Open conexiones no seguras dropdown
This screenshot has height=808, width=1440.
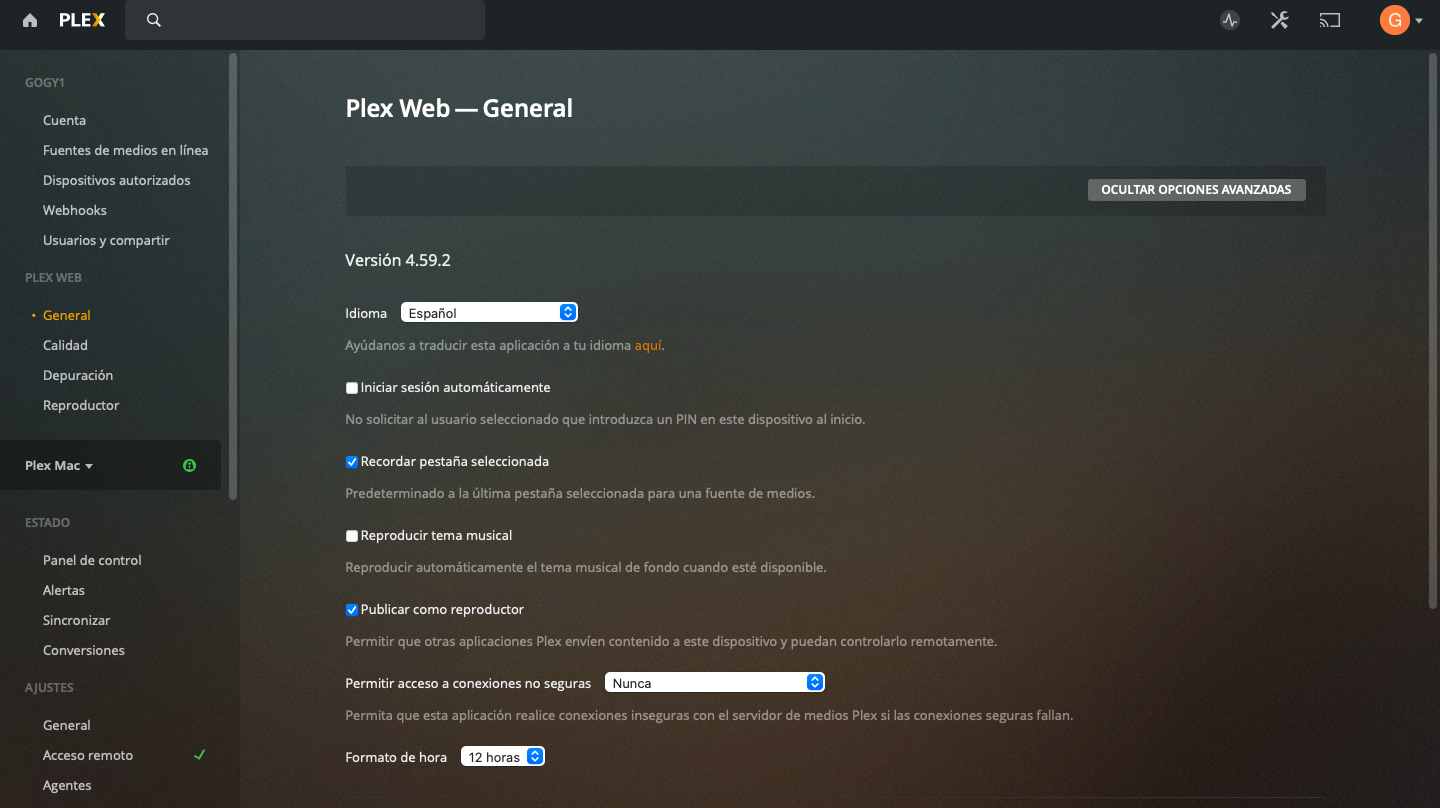pos(714,683)
